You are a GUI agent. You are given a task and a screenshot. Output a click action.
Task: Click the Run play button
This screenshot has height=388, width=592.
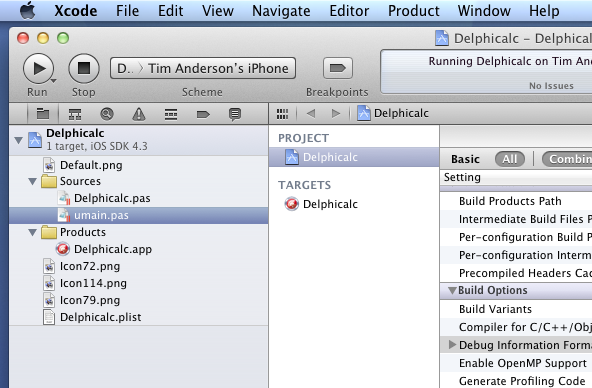click(x=38, y=69)
